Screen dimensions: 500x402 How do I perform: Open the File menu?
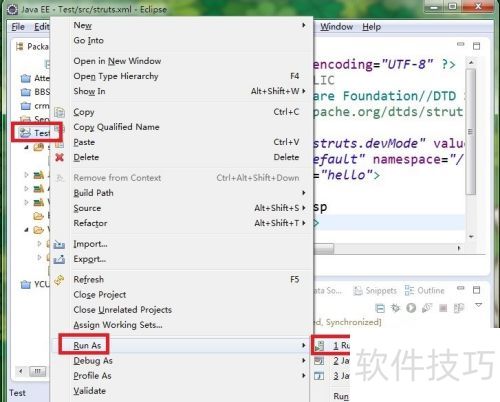coord(18,27)
